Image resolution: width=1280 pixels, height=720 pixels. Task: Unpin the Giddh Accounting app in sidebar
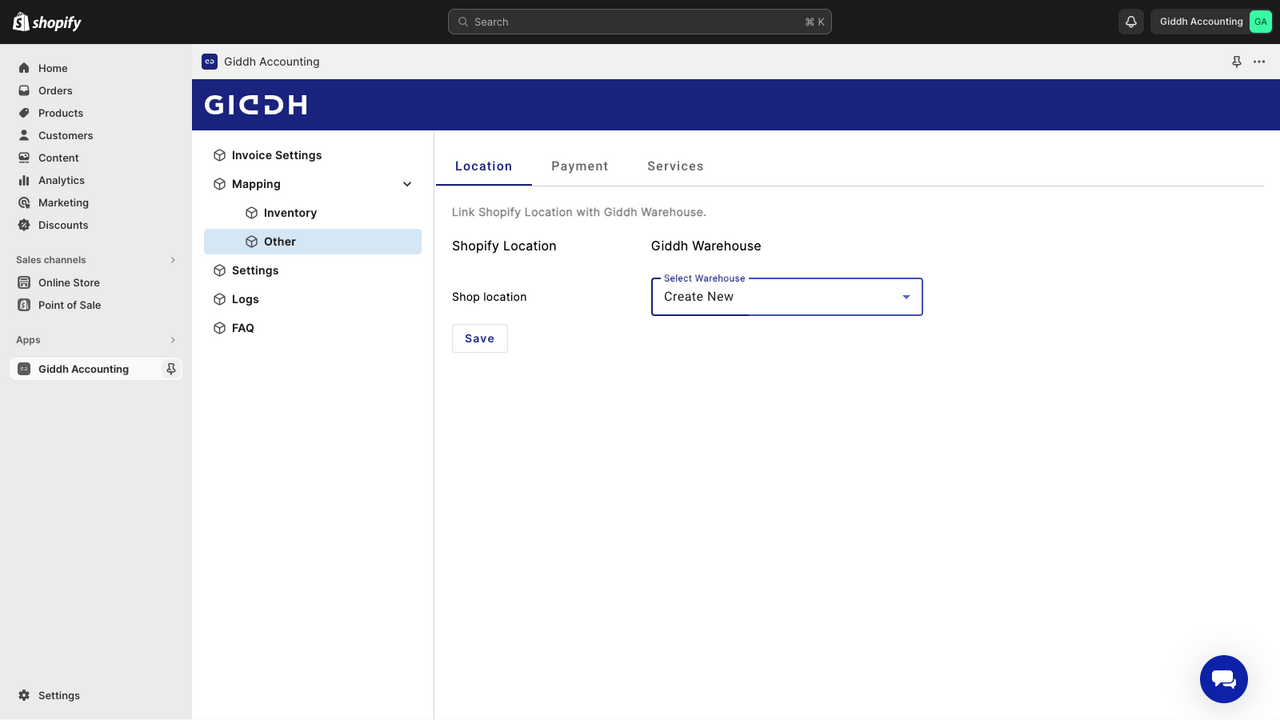click(x=171, y=369)
